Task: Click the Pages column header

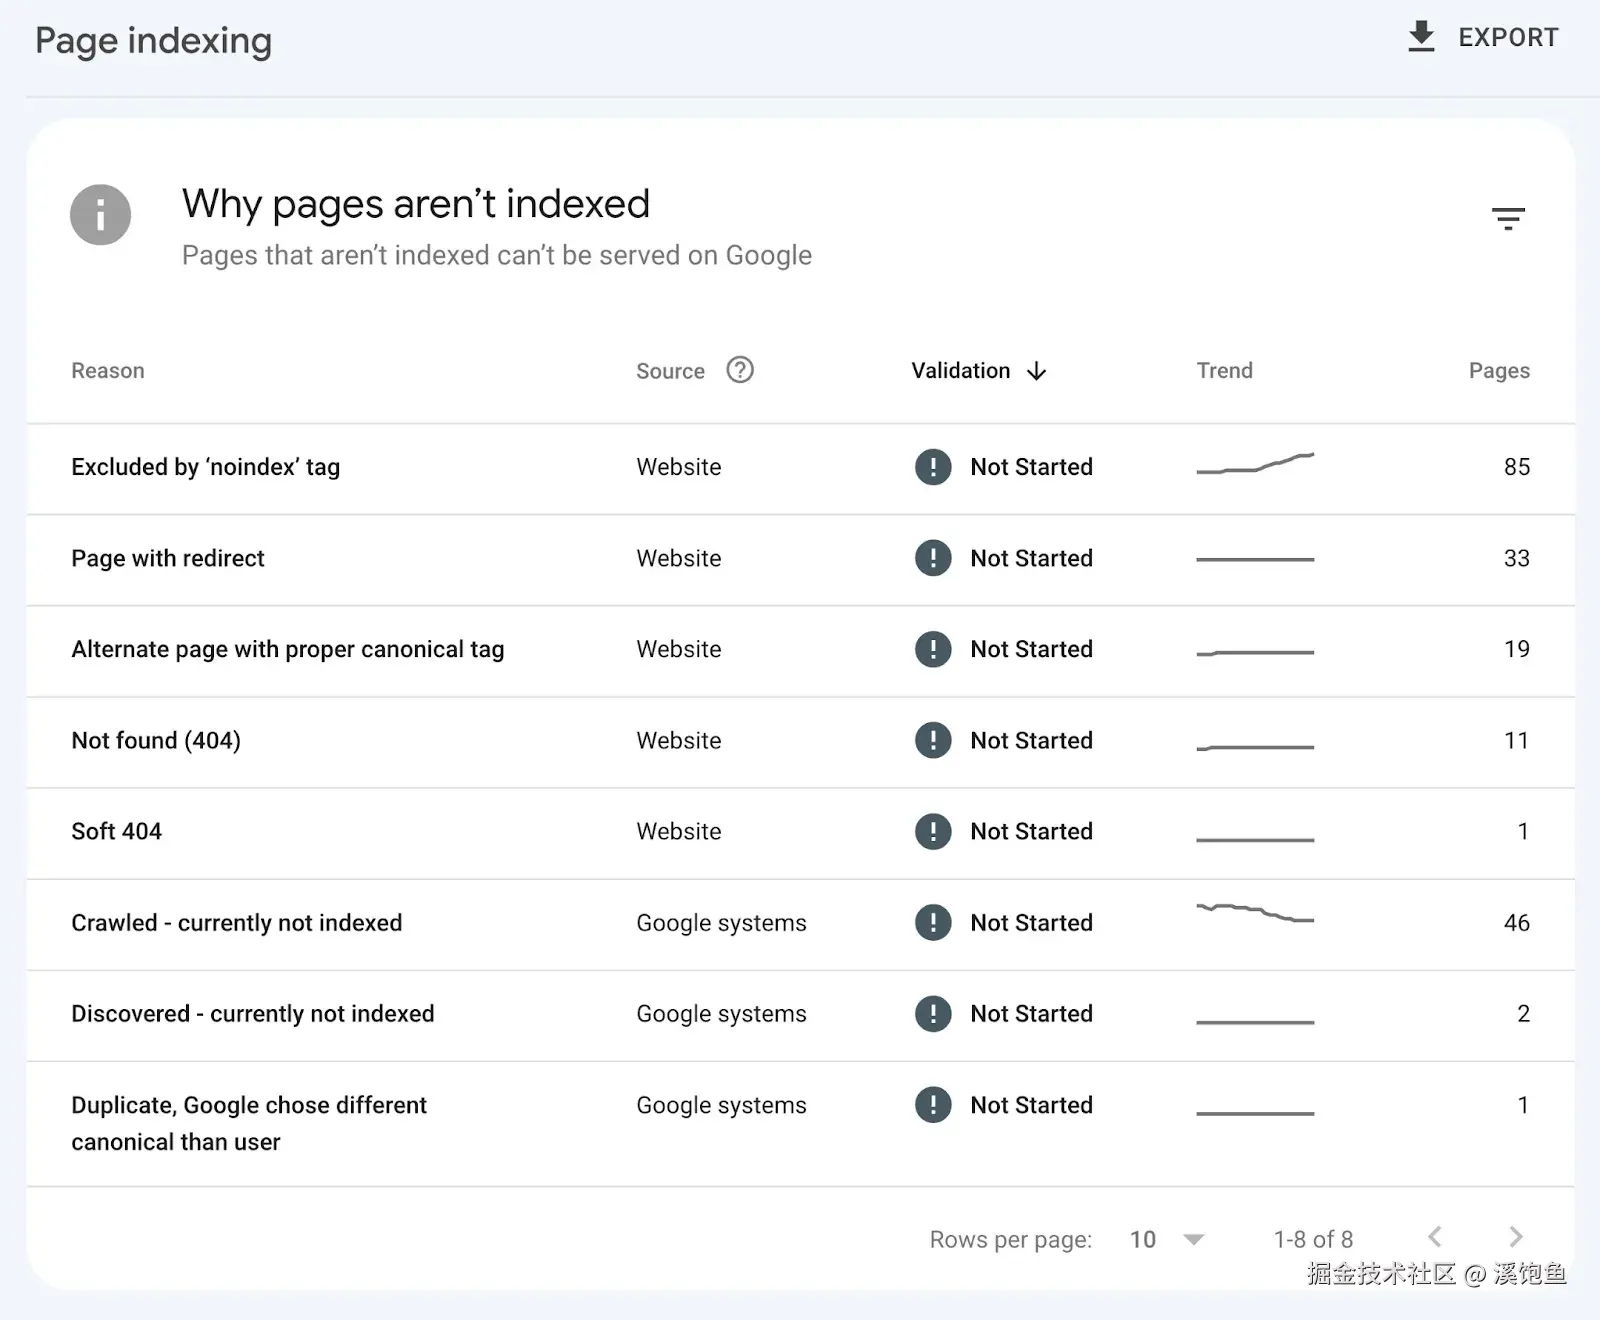Action: click(x=1498, y=371)
